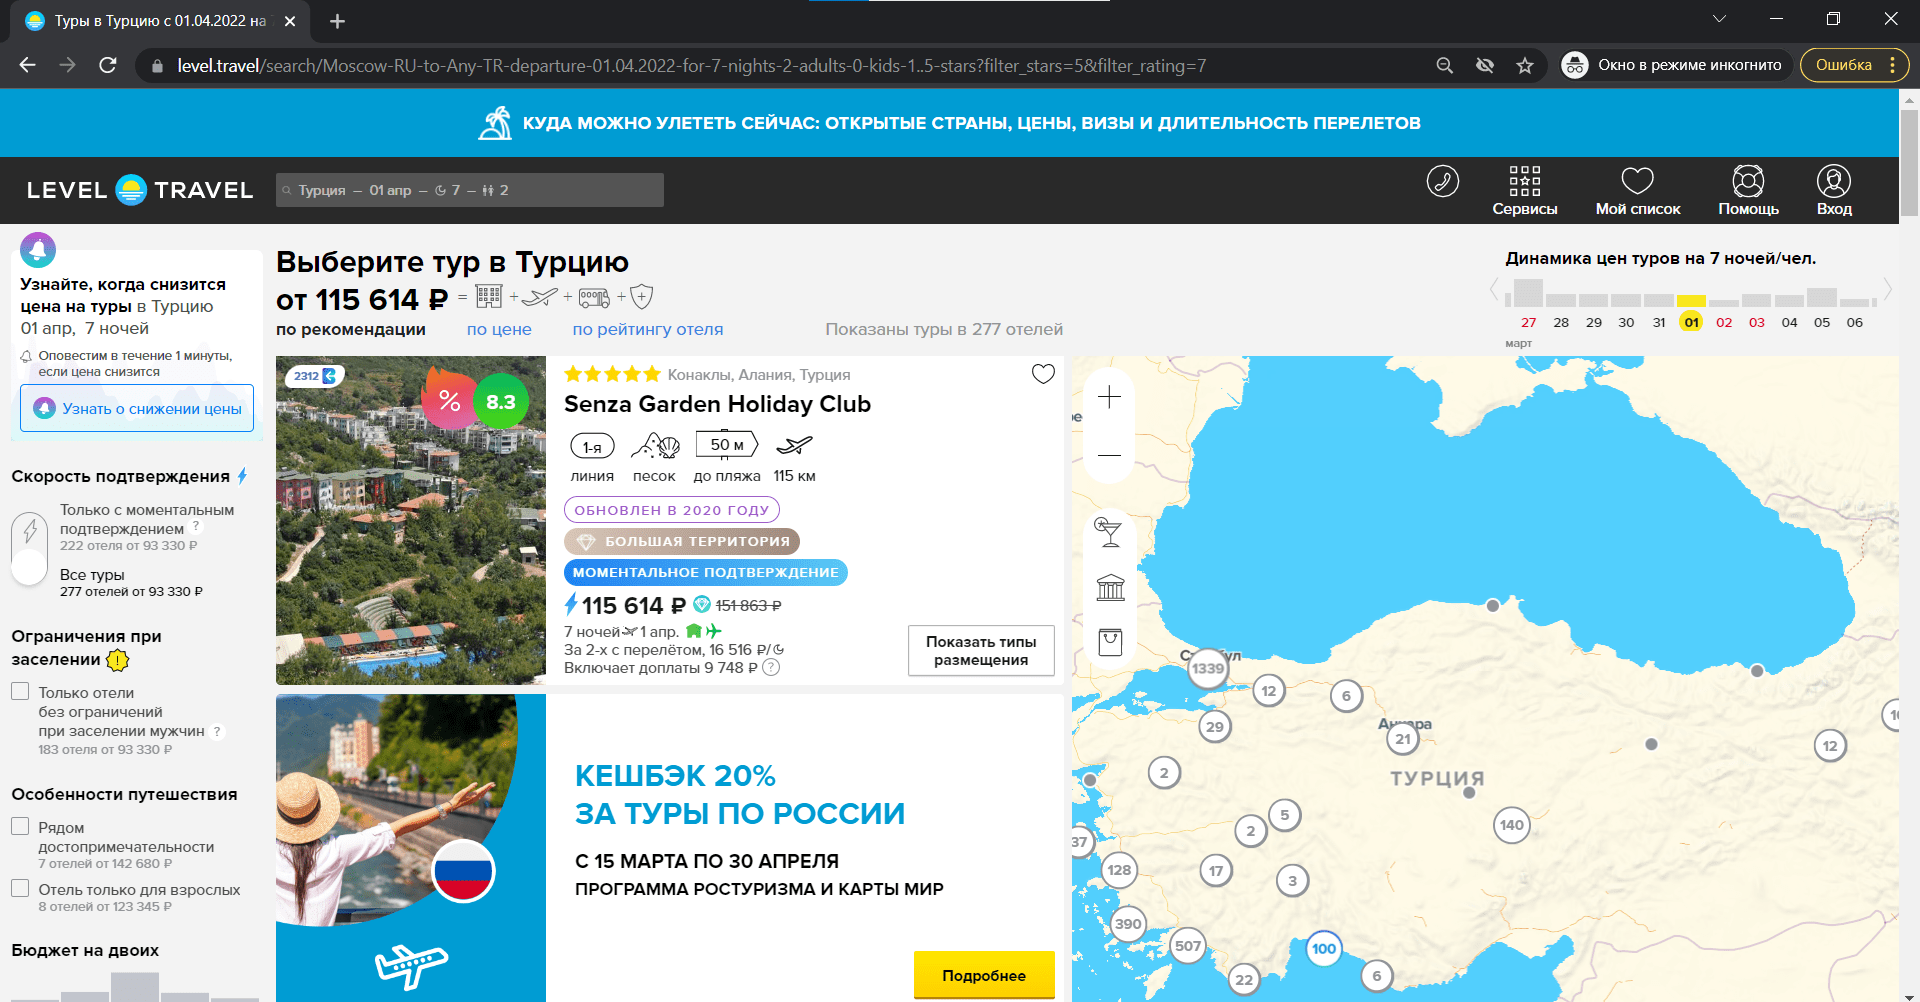
Task: Select date 01 in price dynamics
Action: 1691,322
